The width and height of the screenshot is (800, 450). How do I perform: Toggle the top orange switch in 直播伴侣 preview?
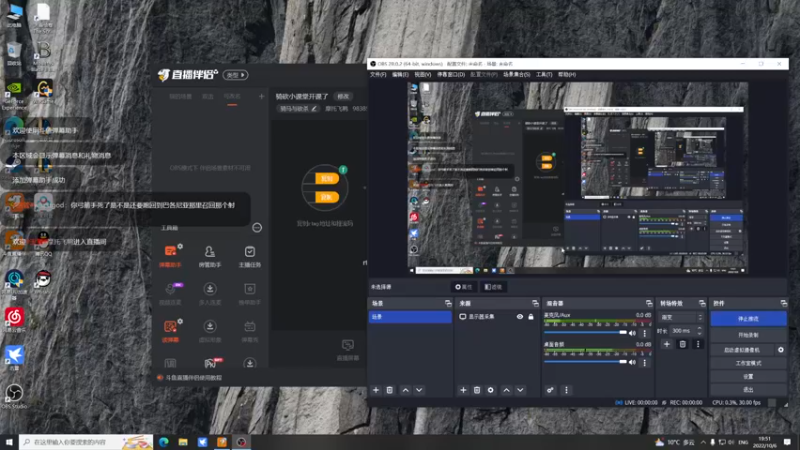[x=327, y=179]
